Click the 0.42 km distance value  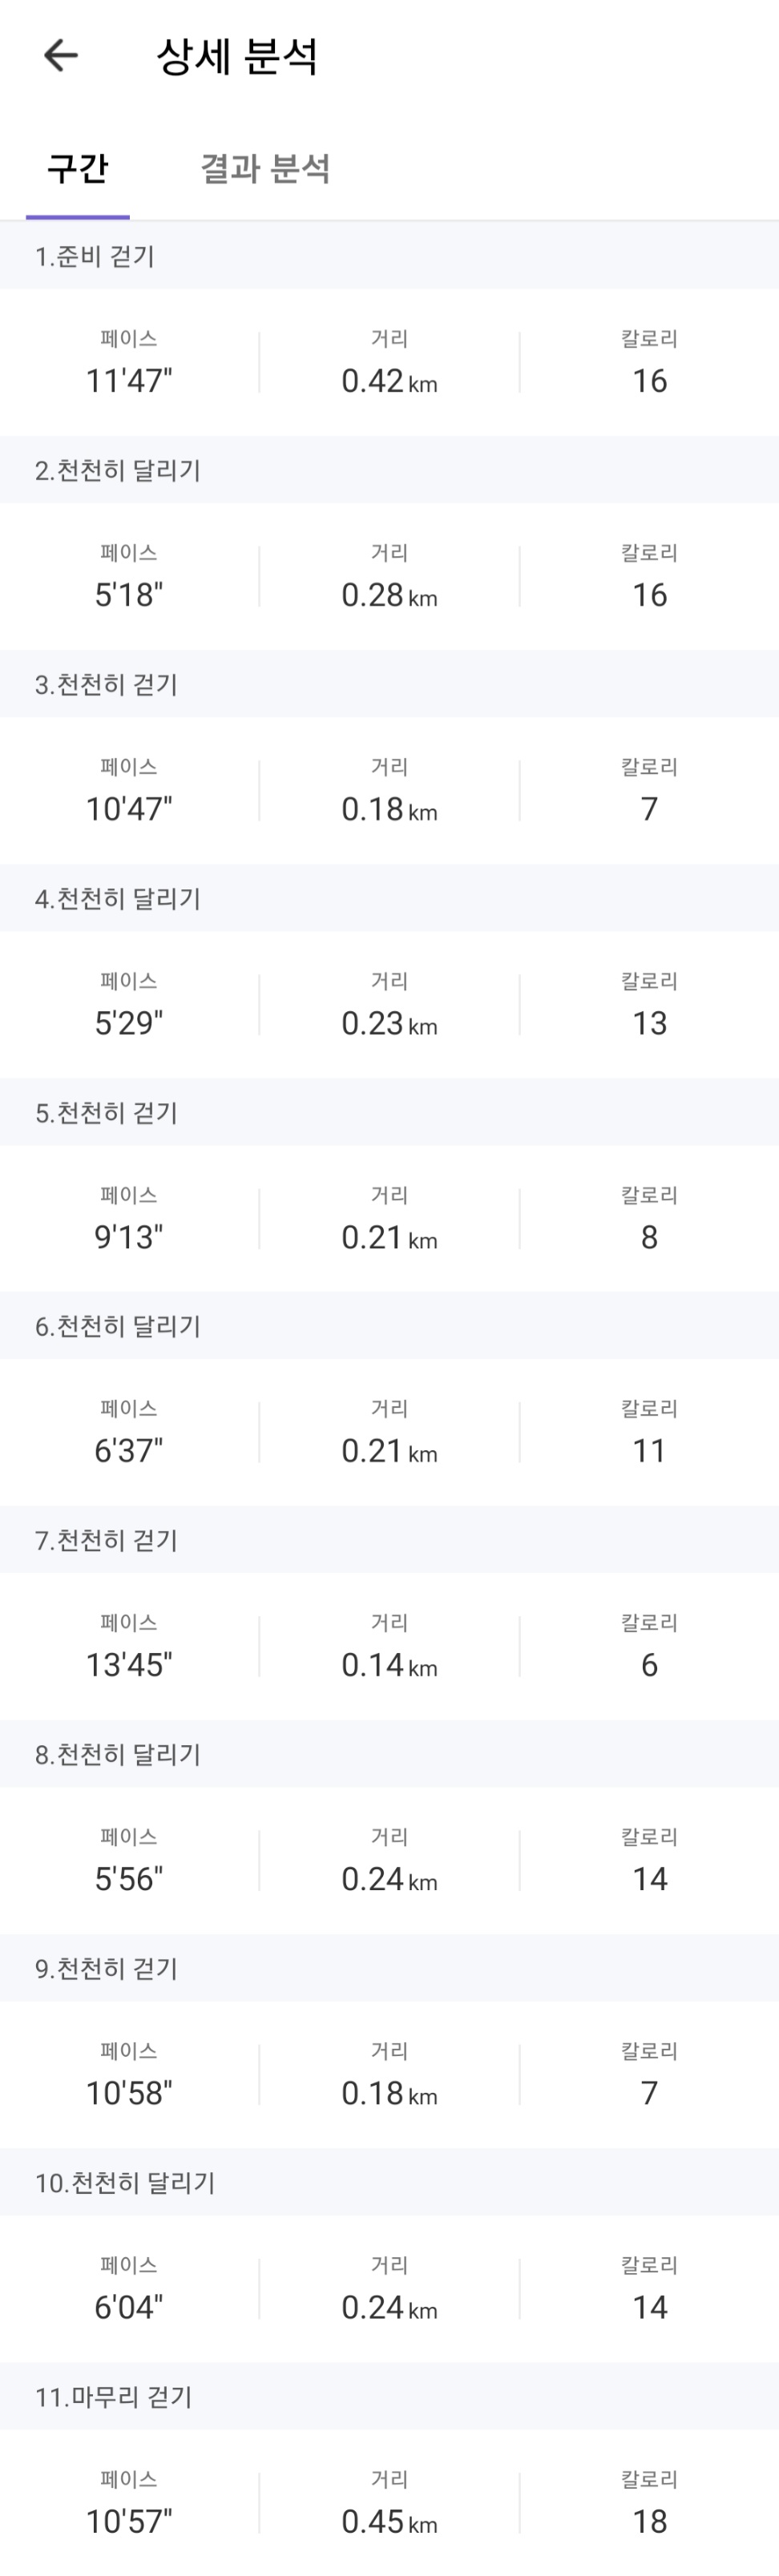pos(389,381)
